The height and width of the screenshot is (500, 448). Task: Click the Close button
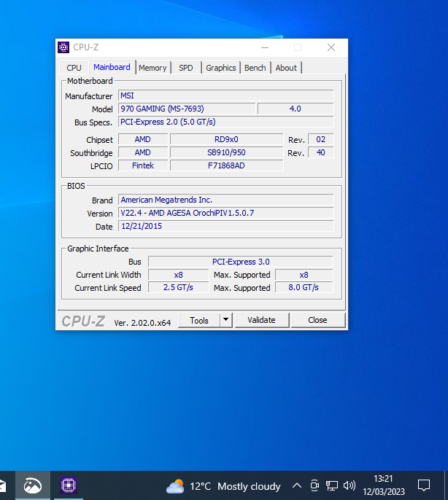(318, 320)
